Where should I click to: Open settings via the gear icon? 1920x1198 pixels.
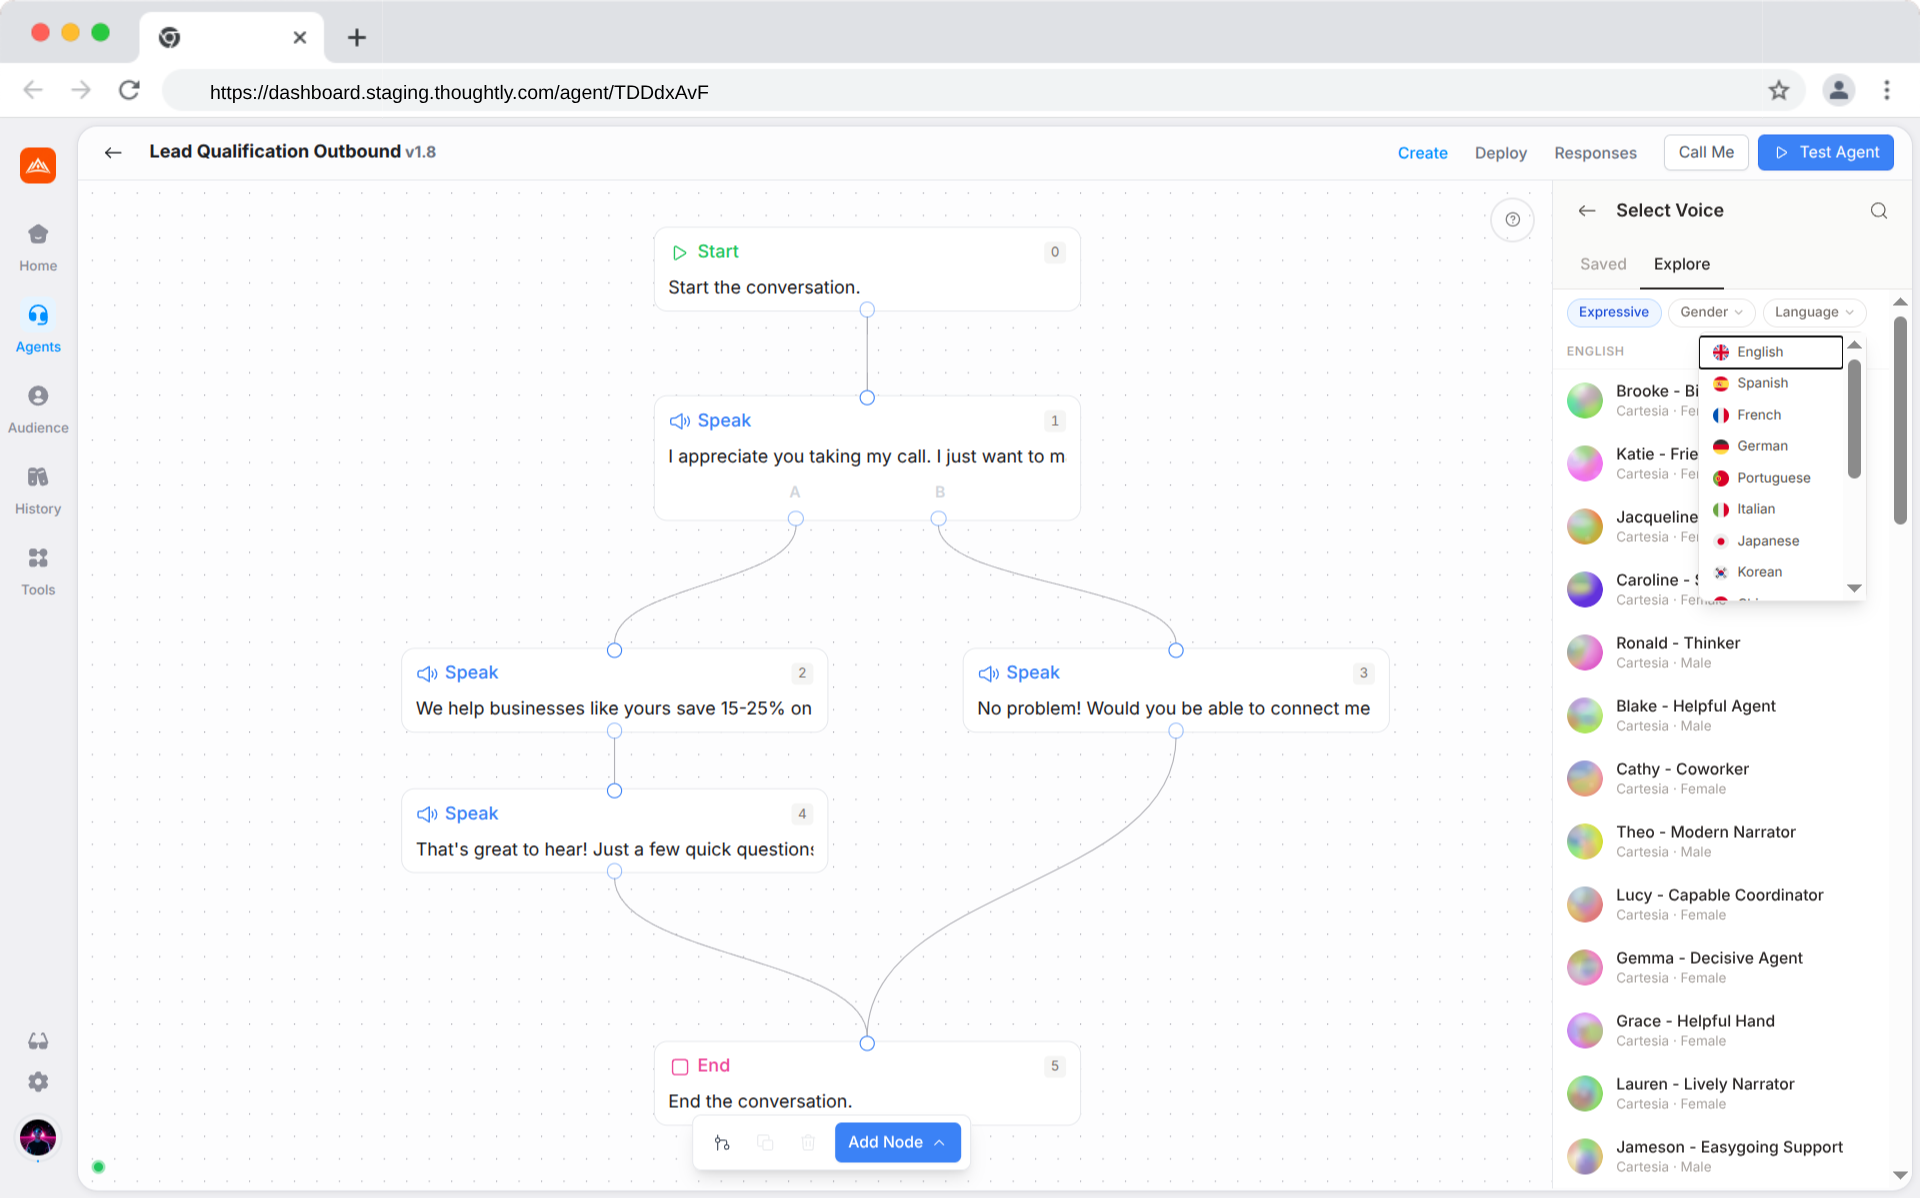coord(38,1081)
